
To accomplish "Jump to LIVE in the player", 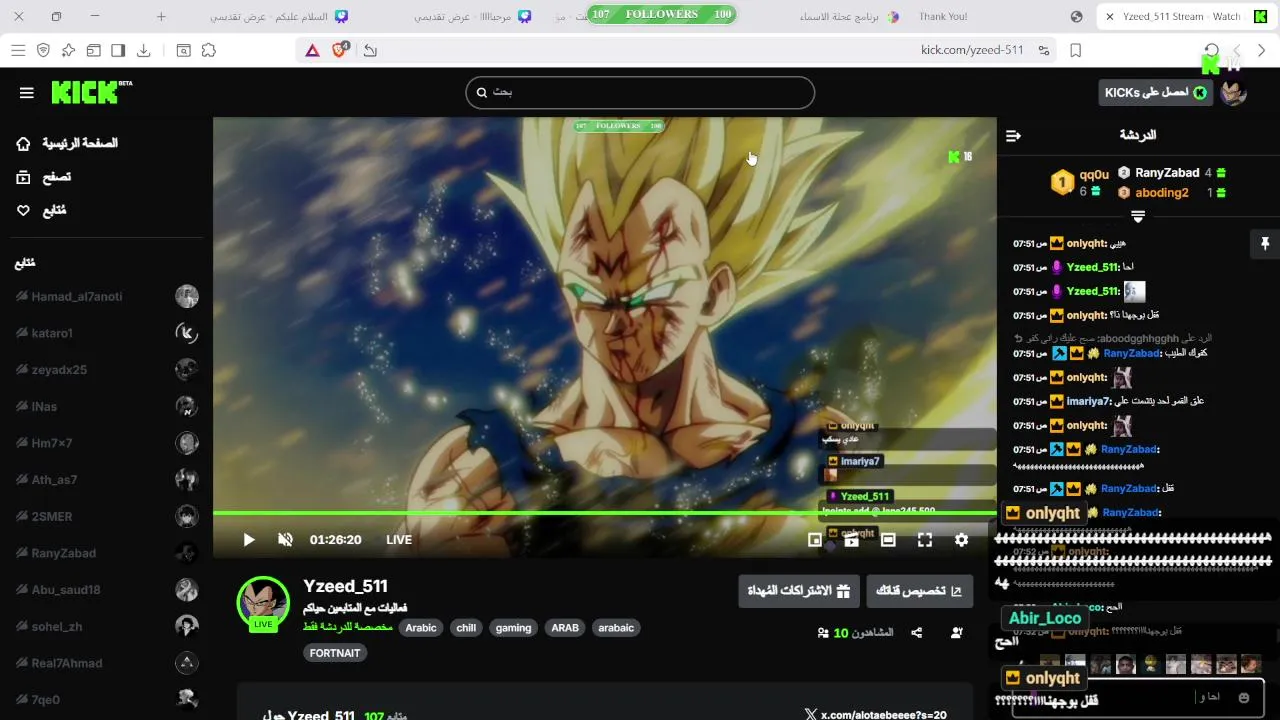I will tap(399, 540).
